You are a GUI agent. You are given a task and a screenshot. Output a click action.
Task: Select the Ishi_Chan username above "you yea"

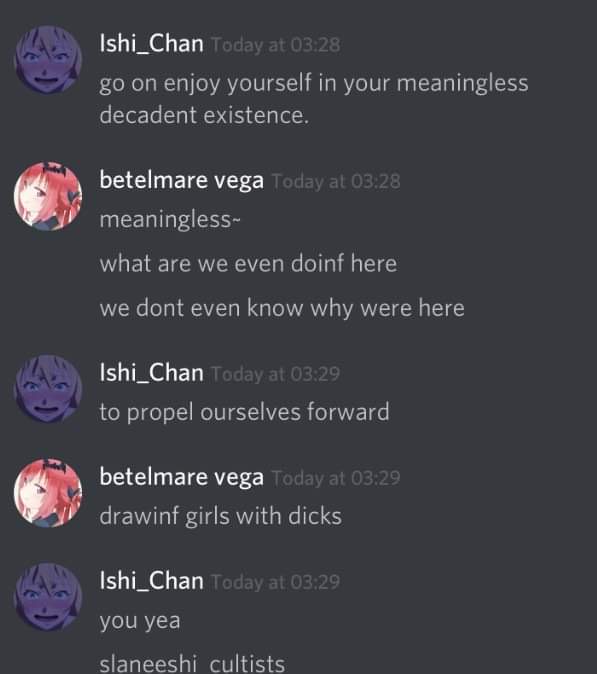click(x=151, y=581)
